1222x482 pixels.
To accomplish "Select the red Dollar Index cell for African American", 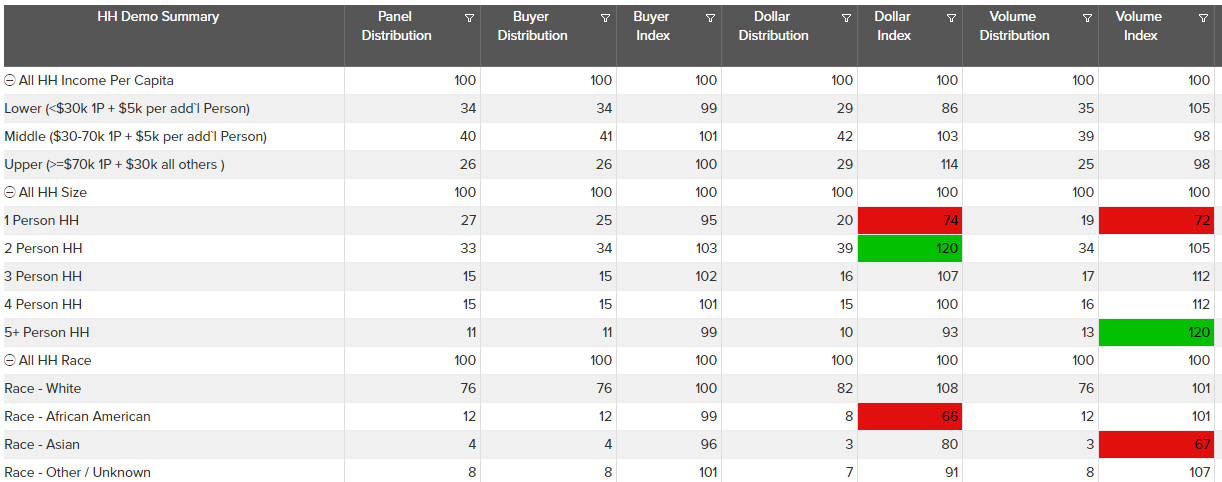I will 909,417.
